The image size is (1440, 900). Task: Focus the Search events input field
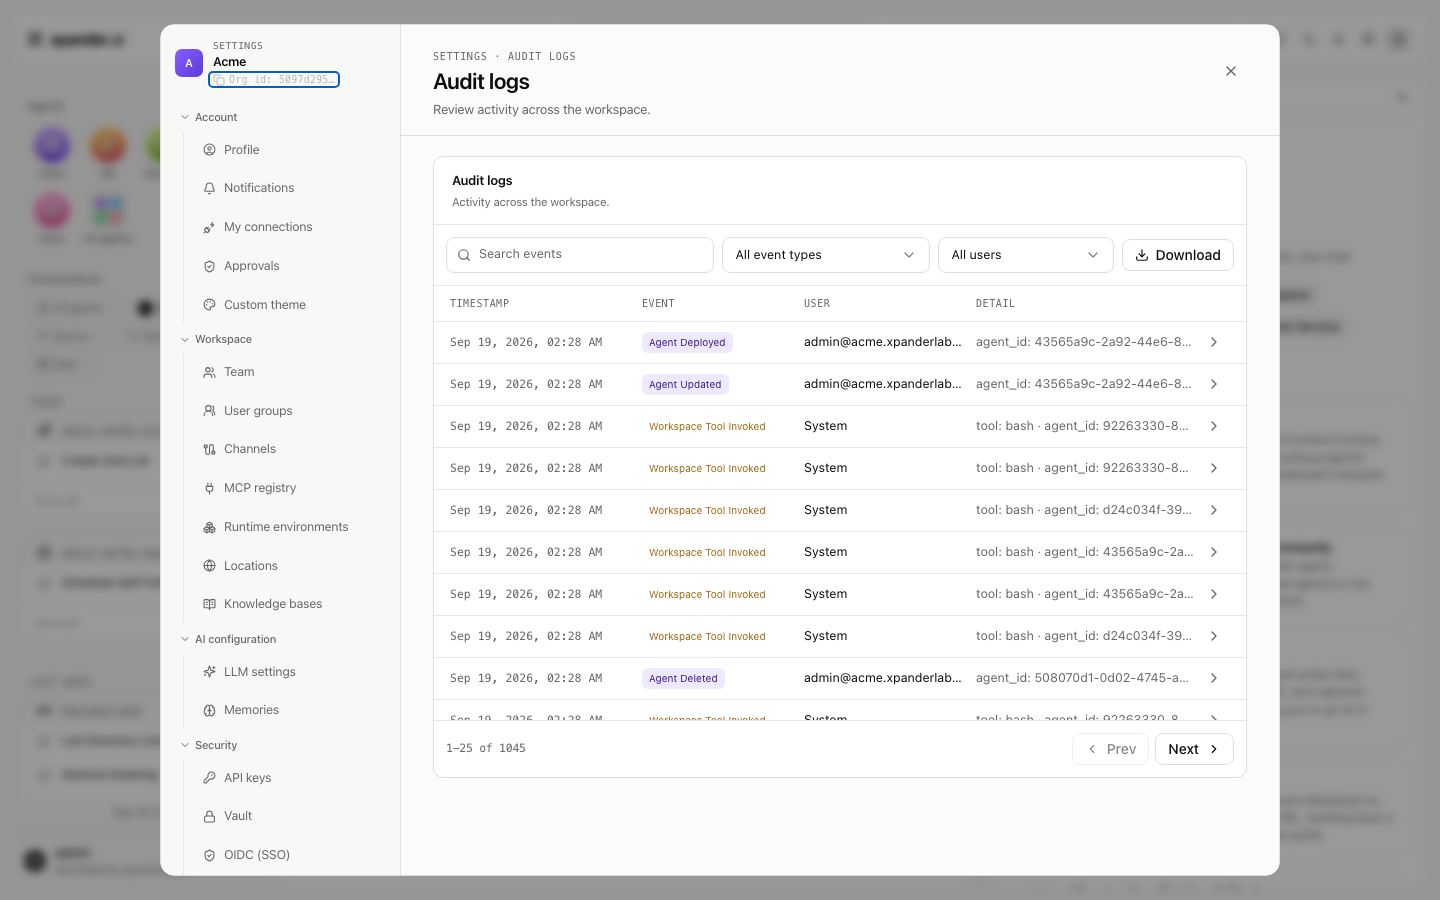click(580, 255)
